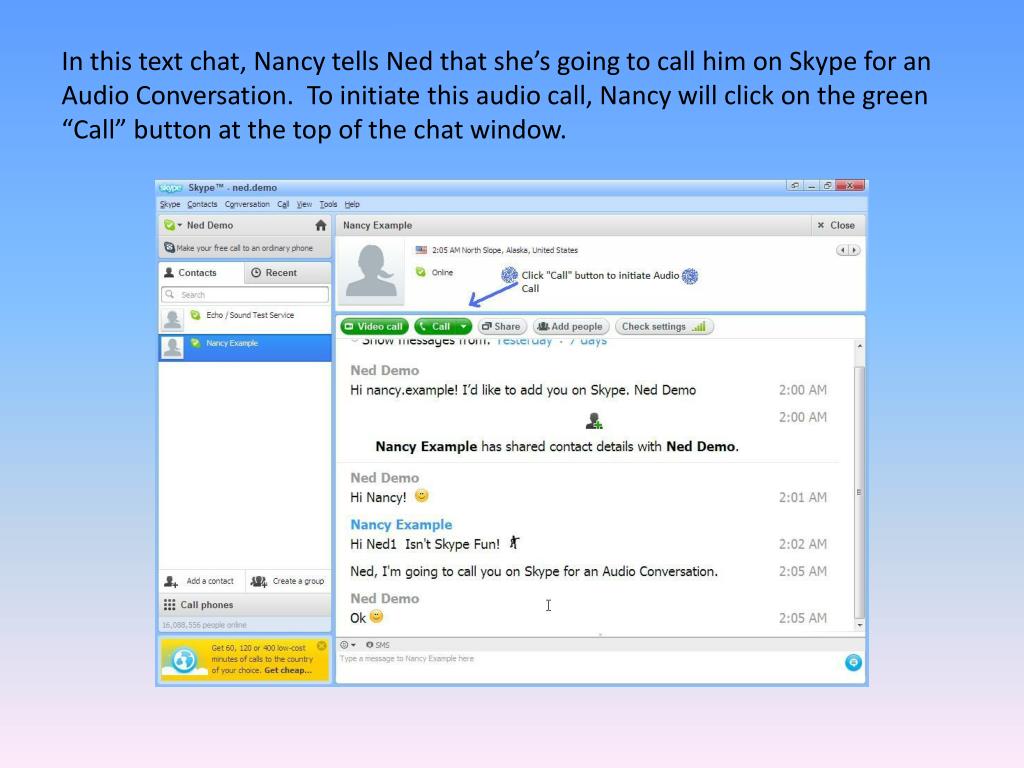Click the 'Hi Nancy!' message
The image size is (1024, 768).
pos(378,498)
